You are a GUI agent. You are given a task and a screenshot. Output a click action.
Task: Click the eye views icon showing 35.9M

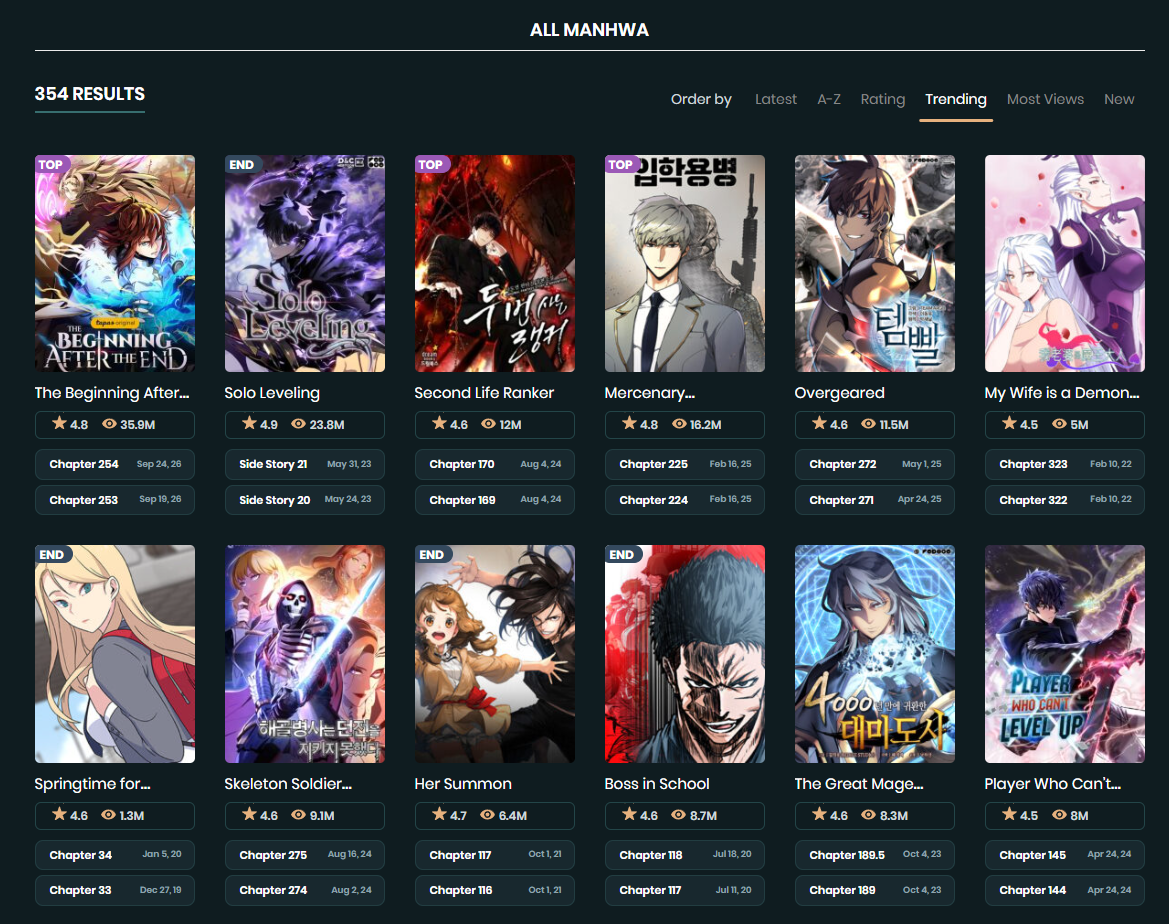pyautogui.click(x=110, y=424)
